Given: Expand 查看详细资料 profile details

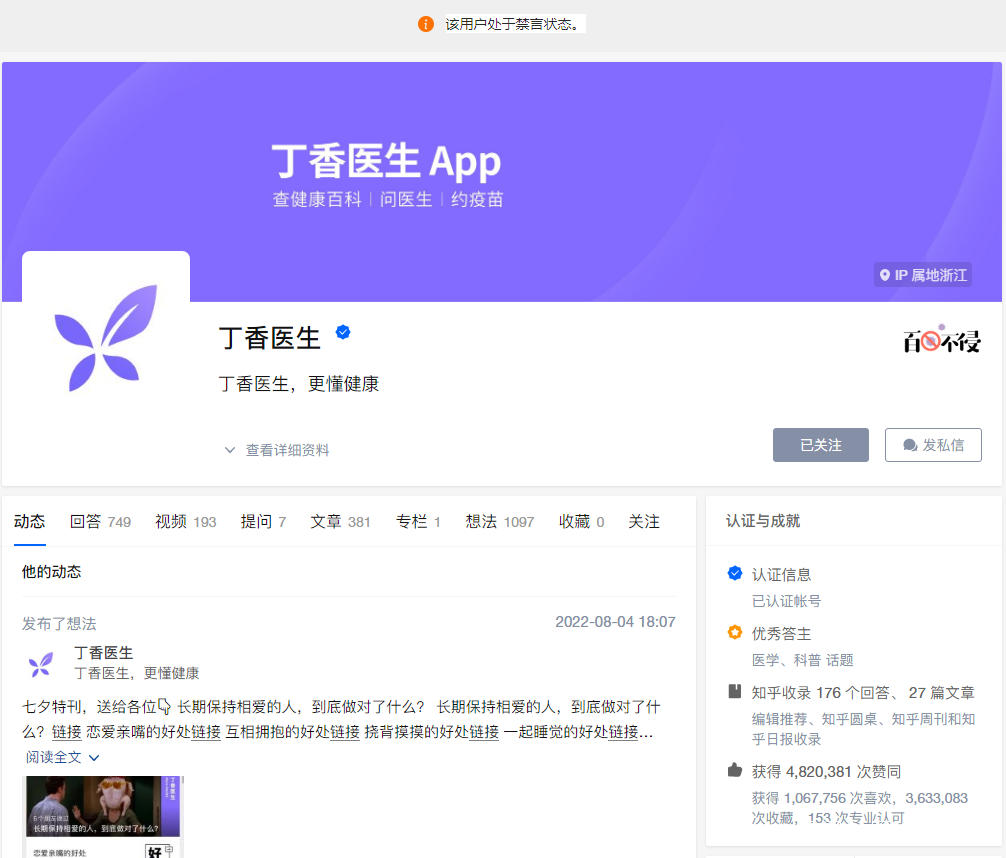Looking at the screenshot, I should [277, 450].
